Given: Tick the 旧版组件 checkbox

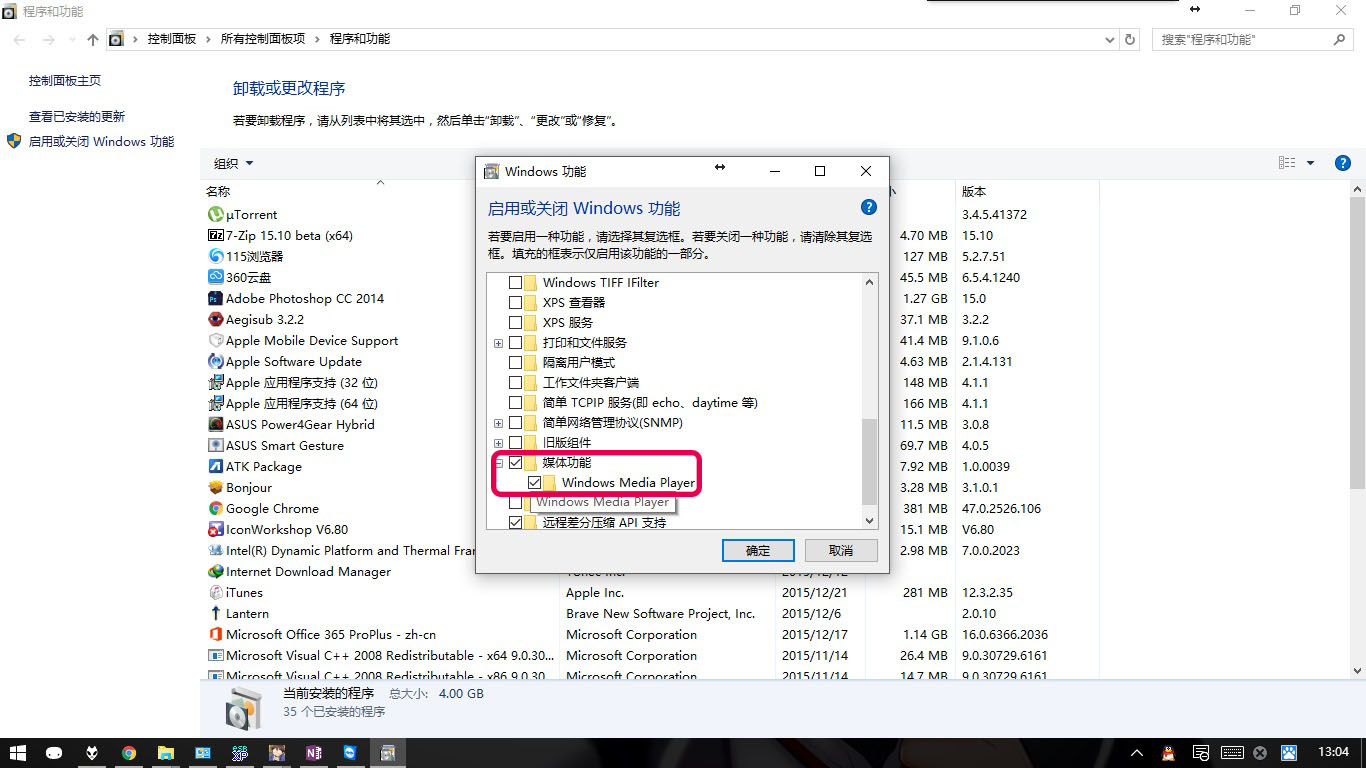Looking at the screenshot, I should (515, 443).
